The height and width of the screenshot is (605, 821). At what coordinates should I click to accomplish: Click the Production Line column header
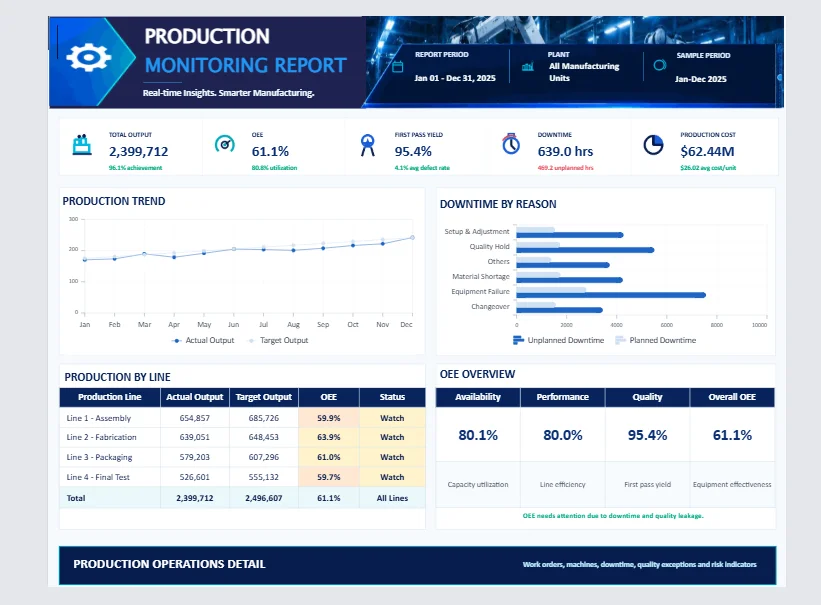point(109,397)
